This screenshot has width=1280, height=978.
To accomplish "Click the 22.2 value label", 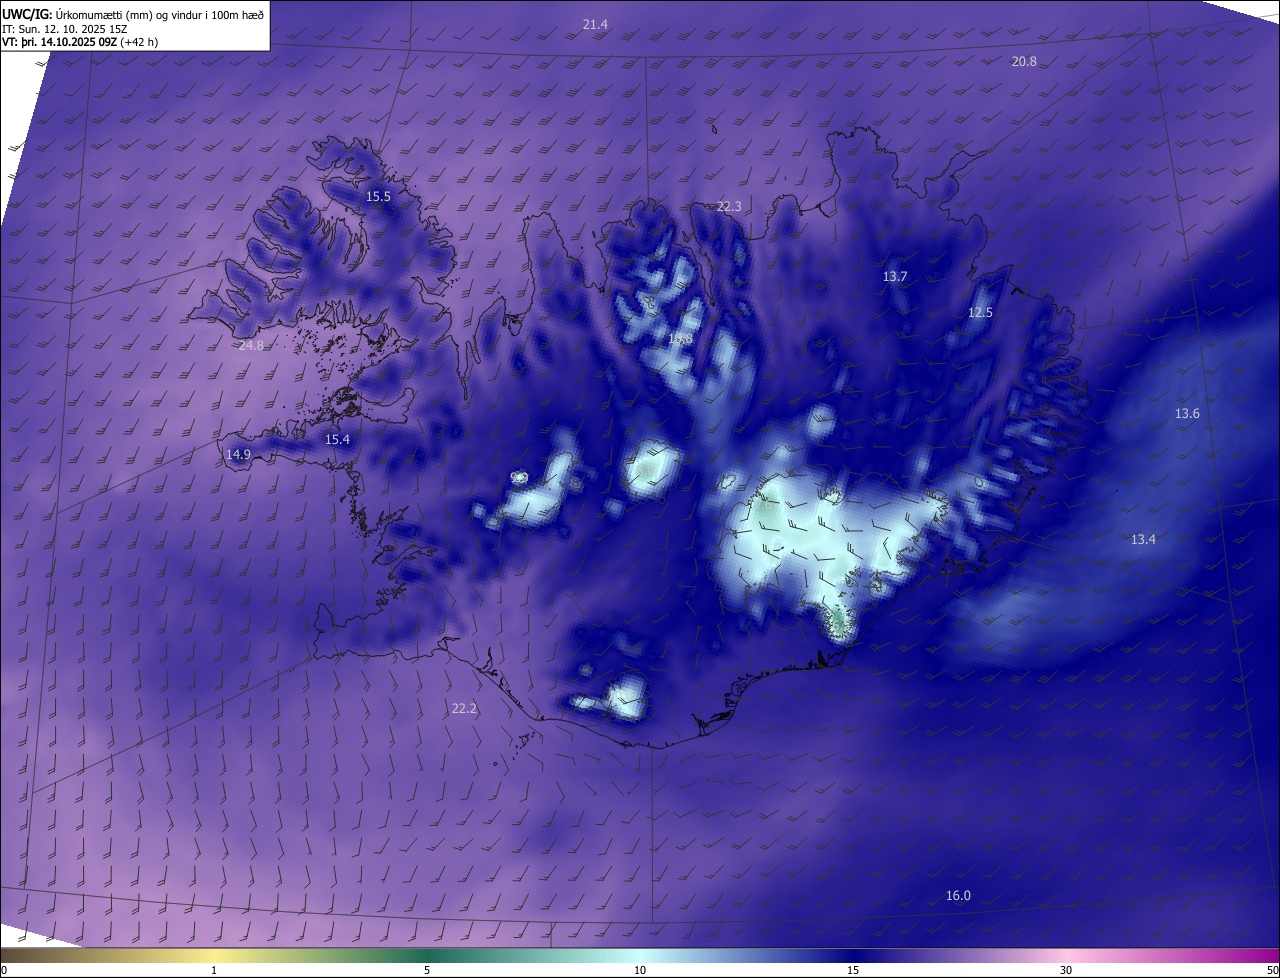I will click(x=464, y=709).
